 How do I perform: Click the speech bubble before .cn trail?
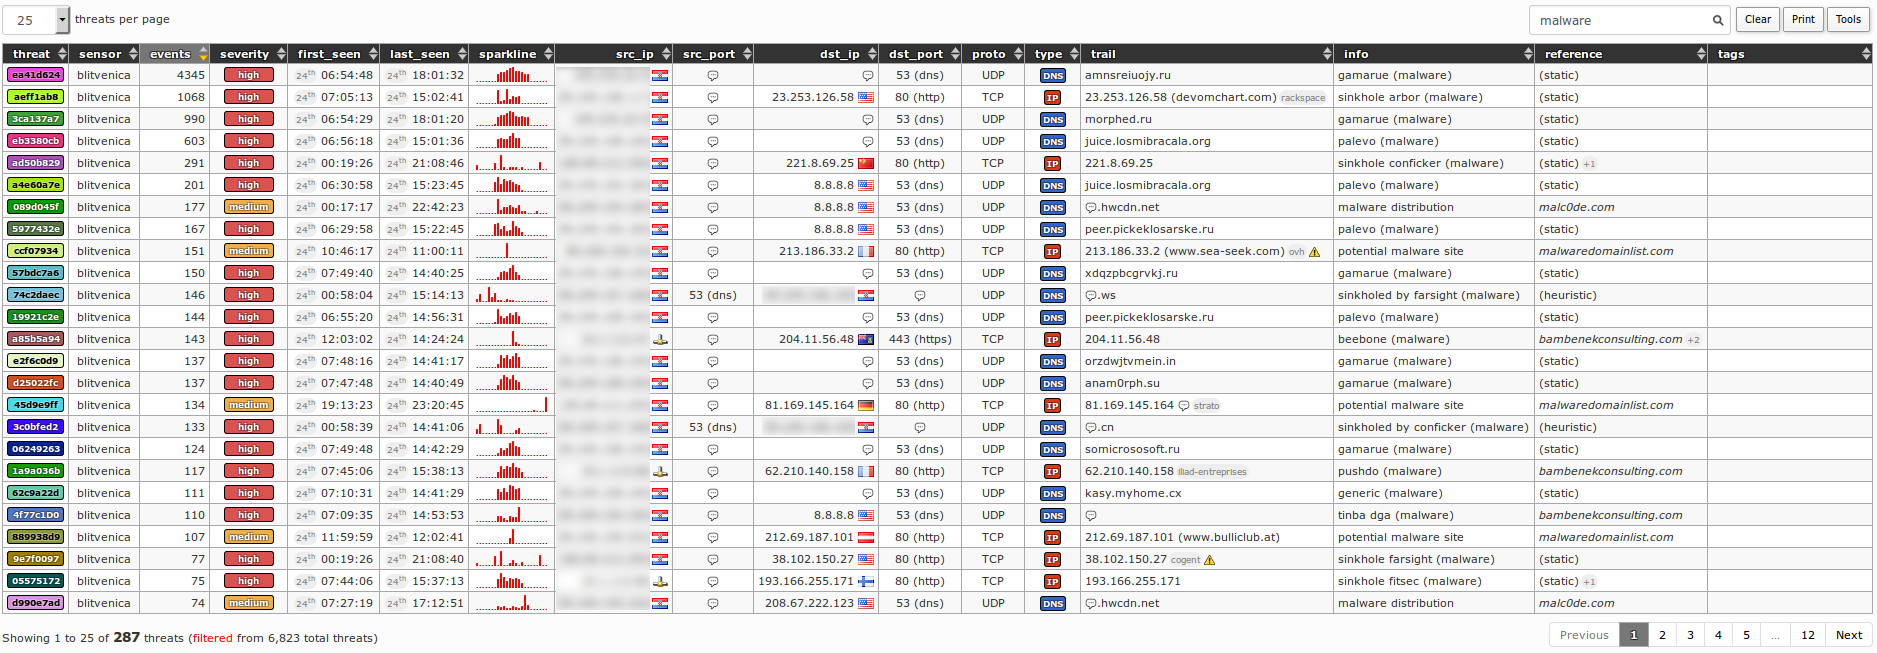click(1091, 428)
